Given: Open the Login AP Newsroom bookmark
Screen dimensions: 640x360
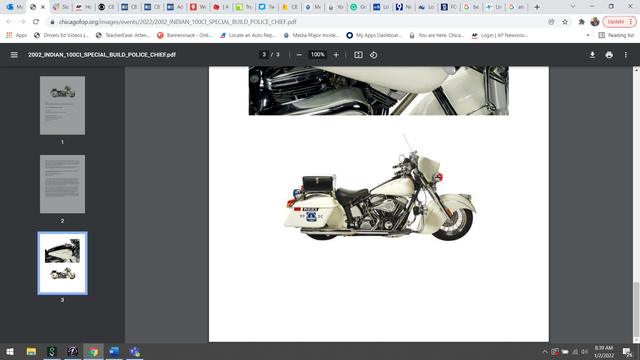Looking at the screenshot, I should (x=500, y=36).
